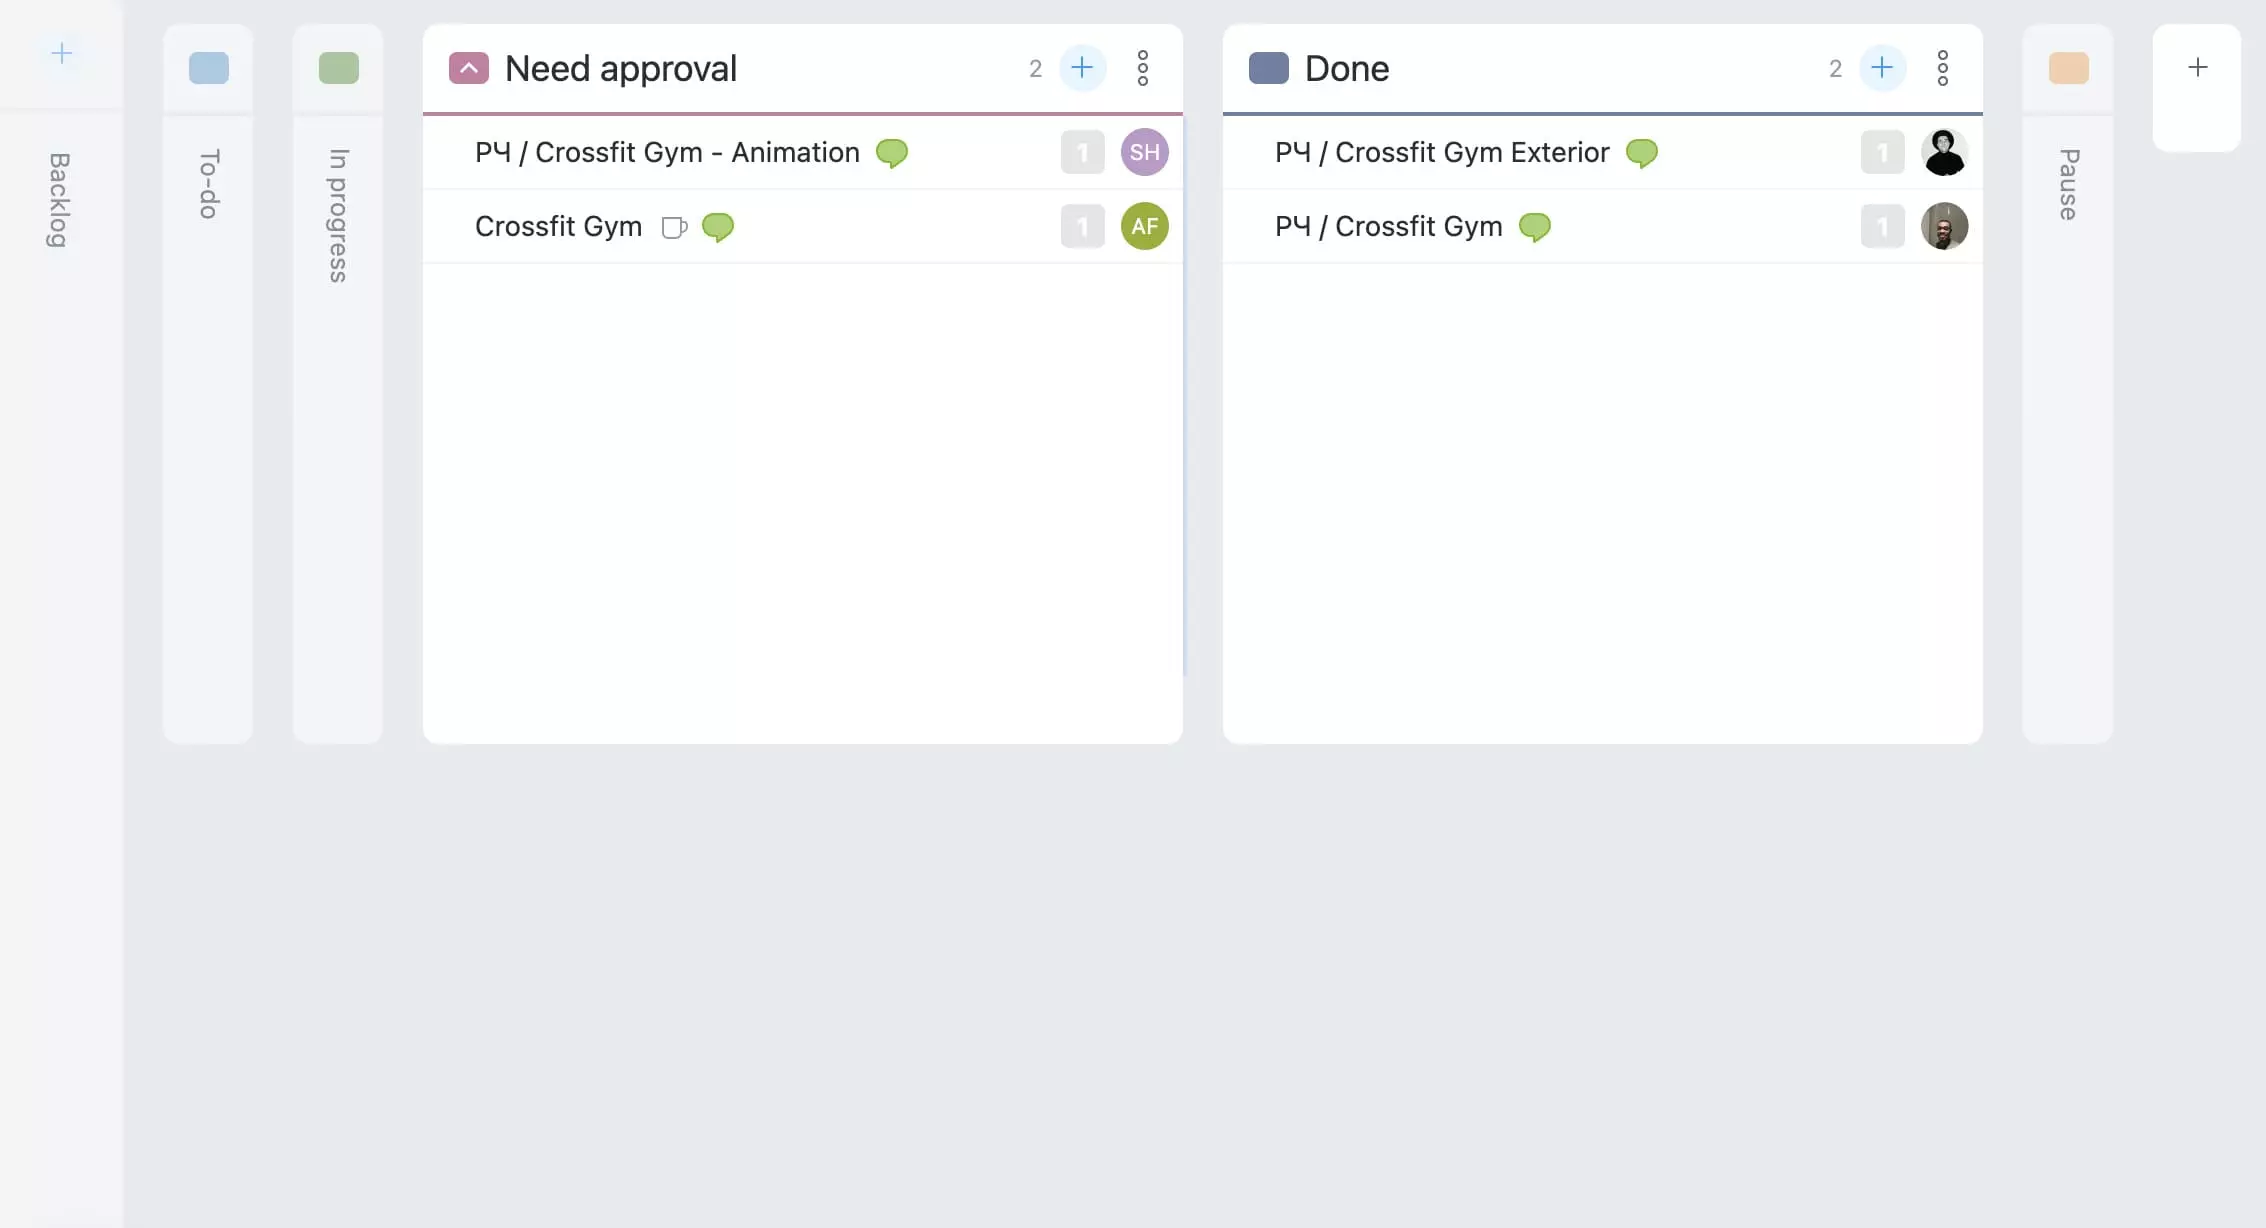Screen dimensions: 2266x1228
Task: Expand the Backlog column
Action: (x=58, y=200)
